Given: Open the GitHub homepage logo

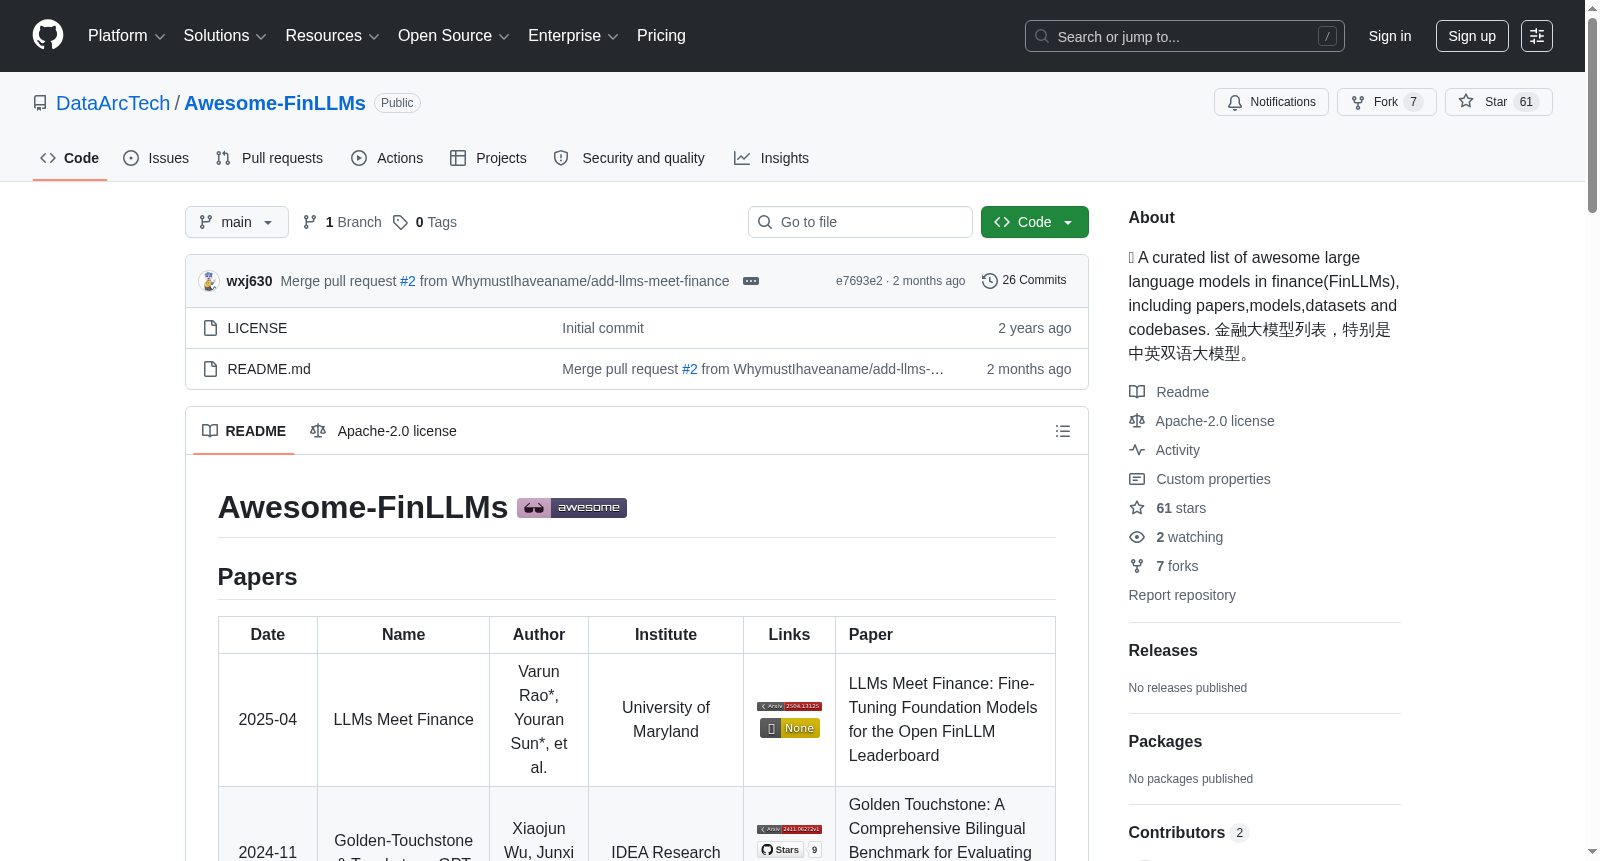Looking at the screenshot, I should 48,35.
